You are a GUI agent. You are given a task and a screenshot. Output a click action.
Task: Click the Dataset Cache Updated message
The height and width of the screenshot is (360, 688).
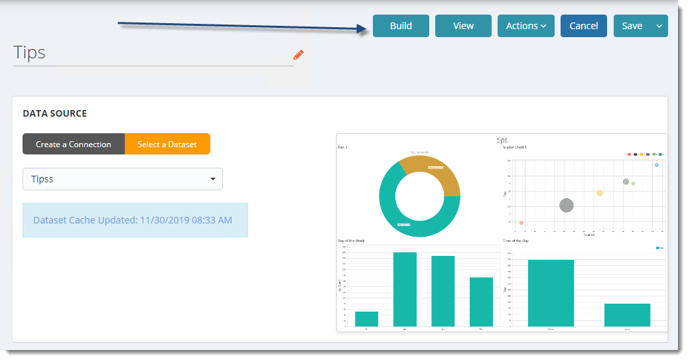(x=135, y=220)
